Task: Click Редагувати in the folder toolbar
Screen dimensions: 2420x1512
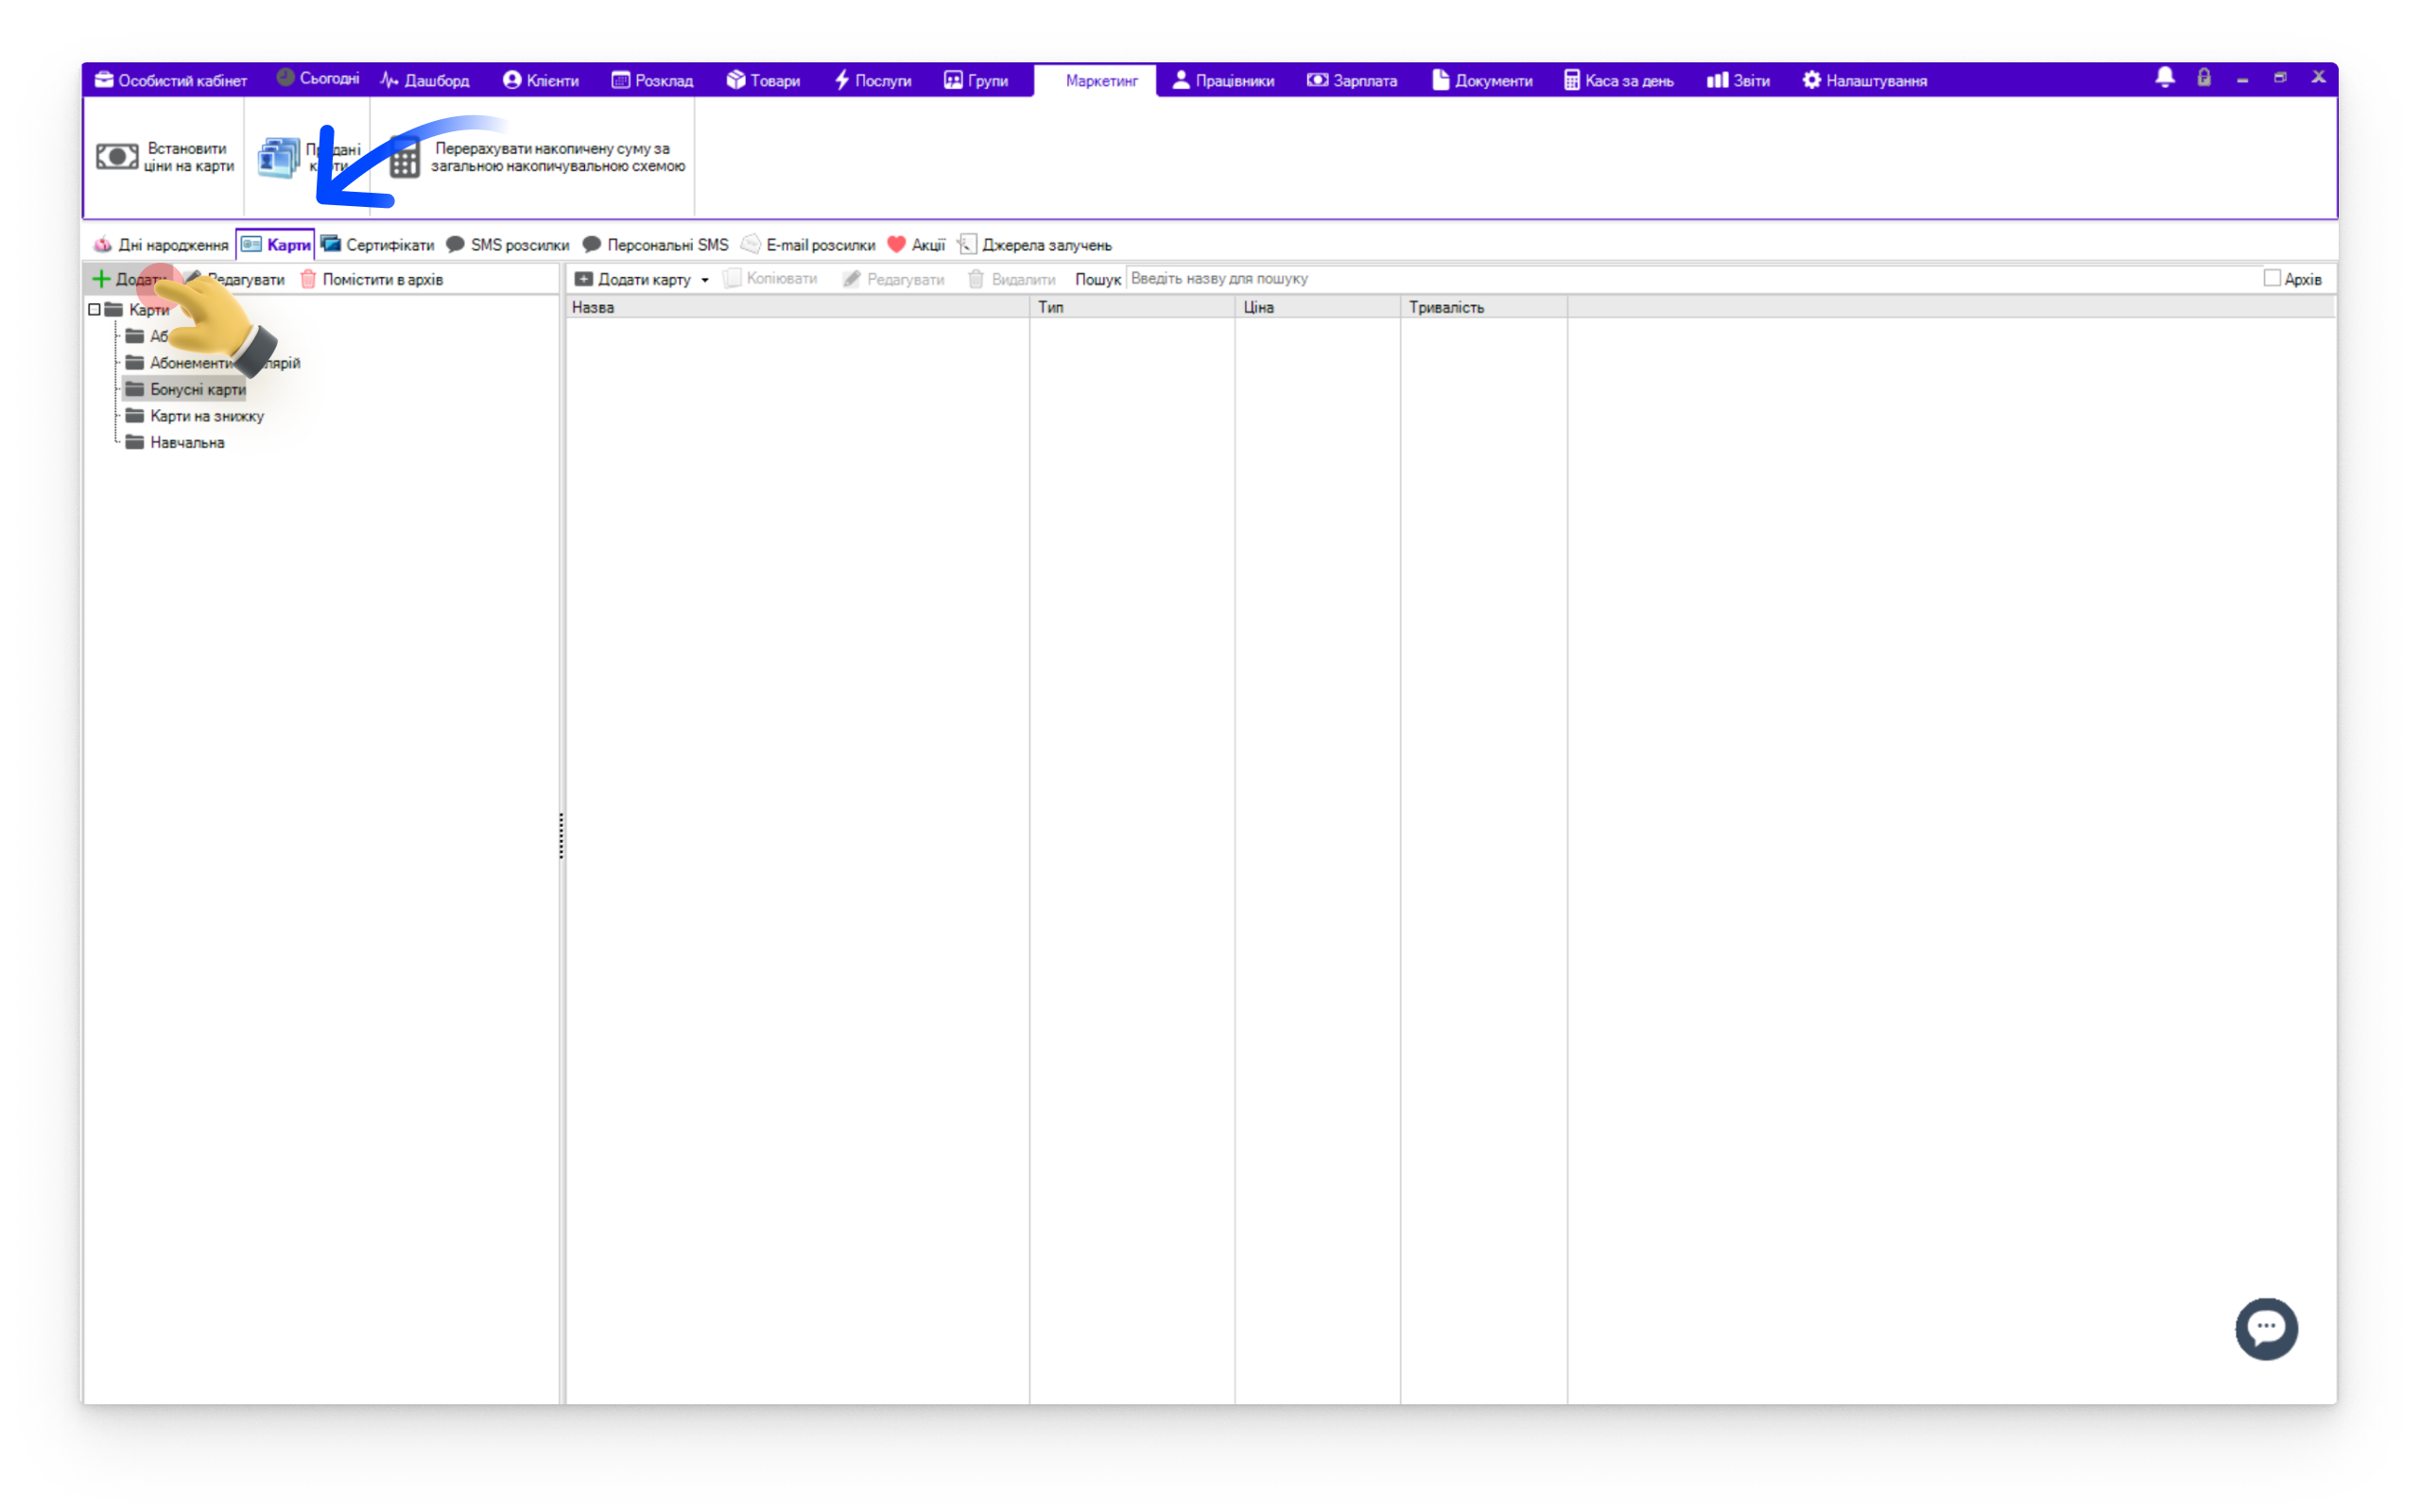Action: (x=235, y=279)
